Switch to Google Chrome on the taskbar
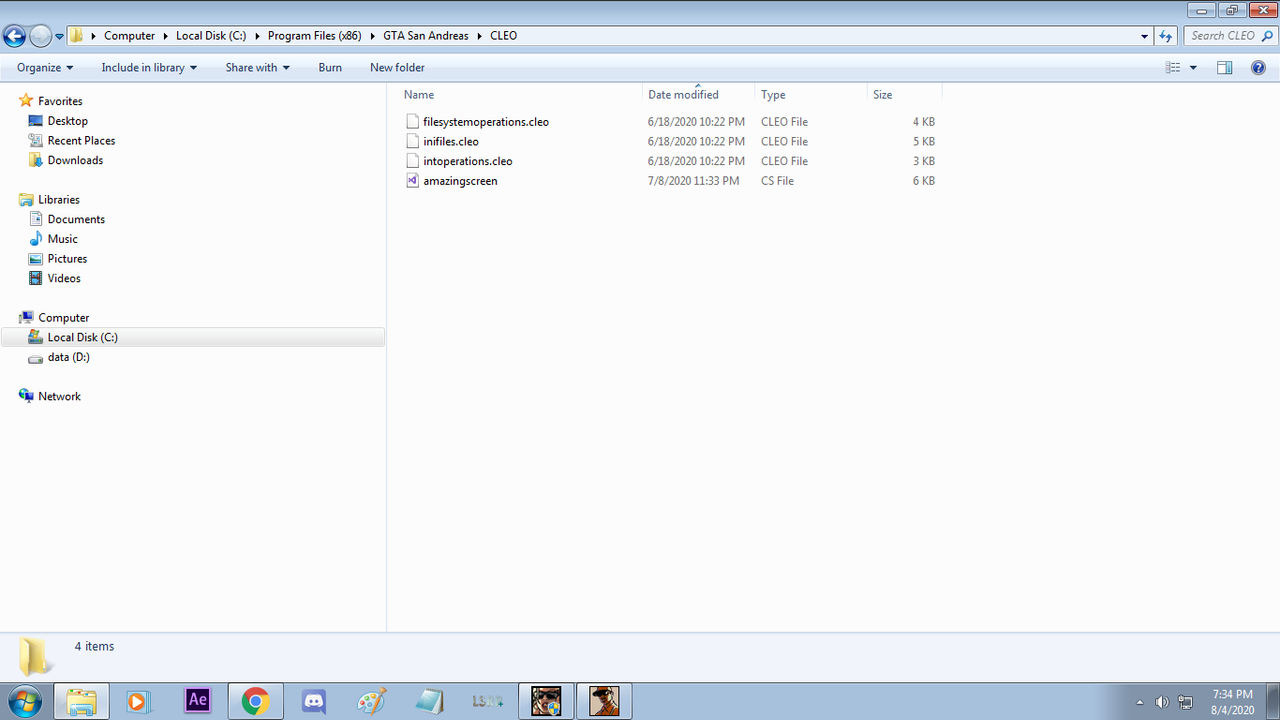This screenshot has height=720, width=1280. [256, 701]
